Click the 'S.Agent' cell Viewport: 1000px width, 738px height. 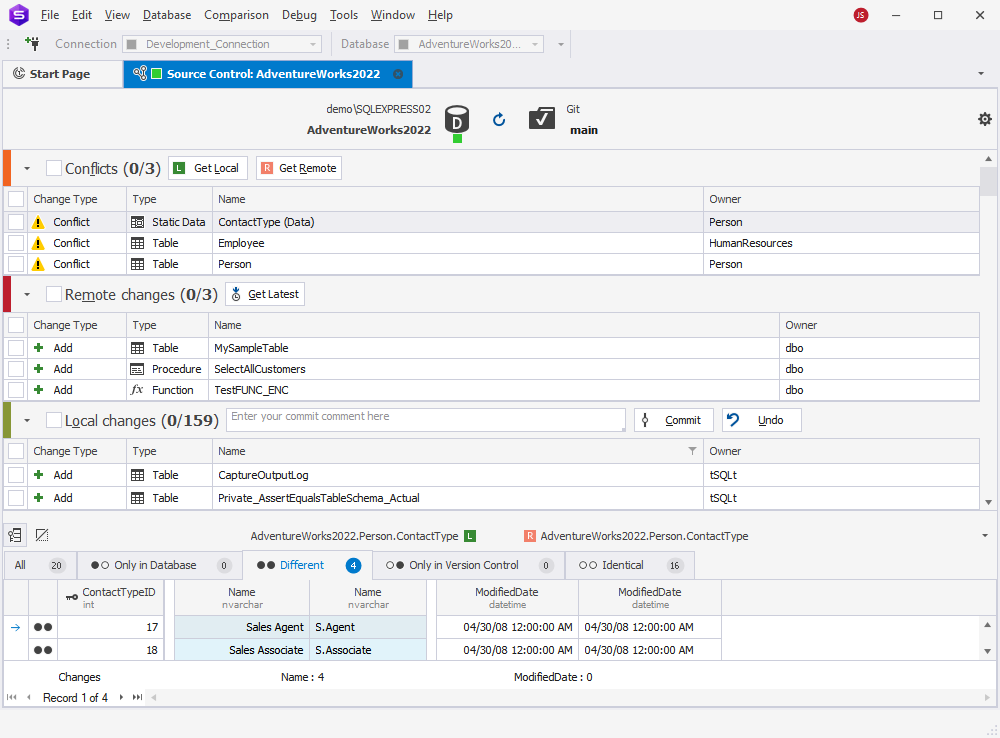[x=367, y=627]
